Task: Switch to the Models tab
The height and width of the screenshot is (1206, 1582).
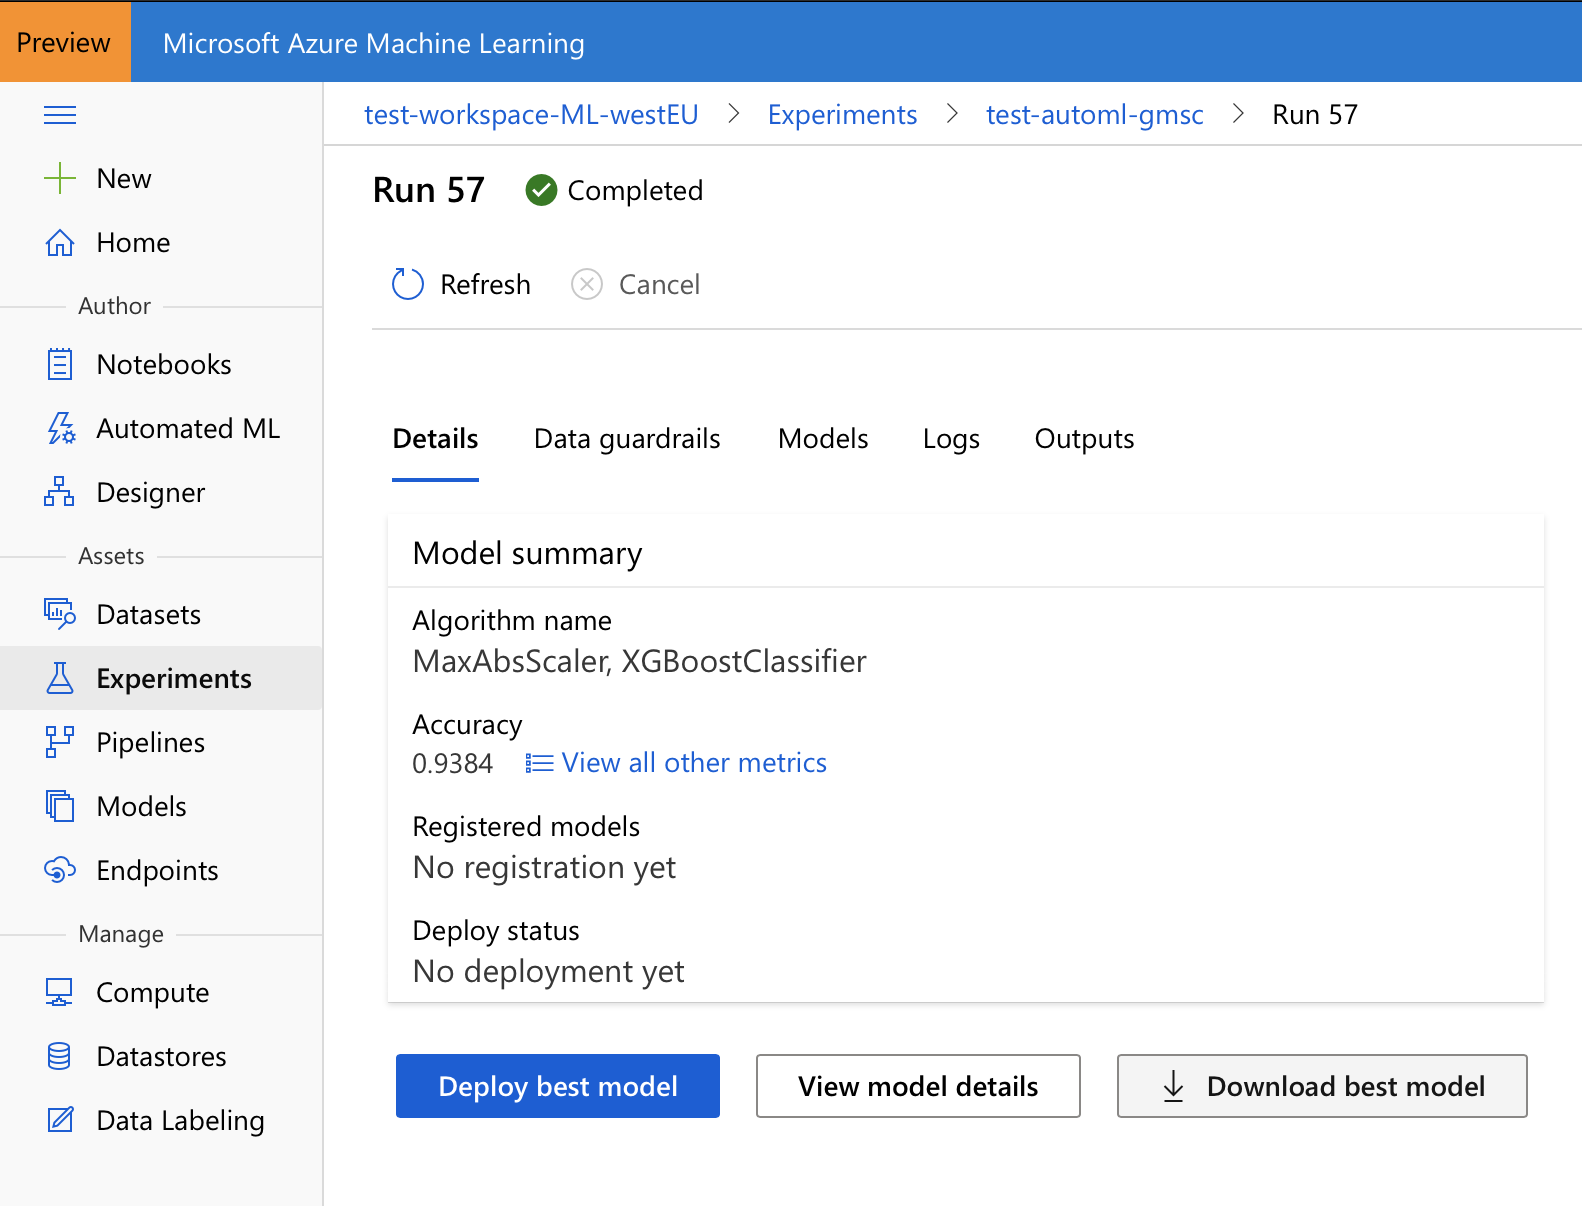Action: pyautogui.click(x=823, y=439)
